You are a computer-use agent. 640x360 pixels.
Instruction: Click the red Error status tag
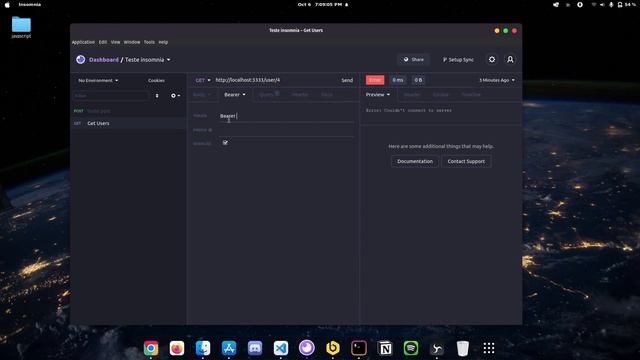375,80
